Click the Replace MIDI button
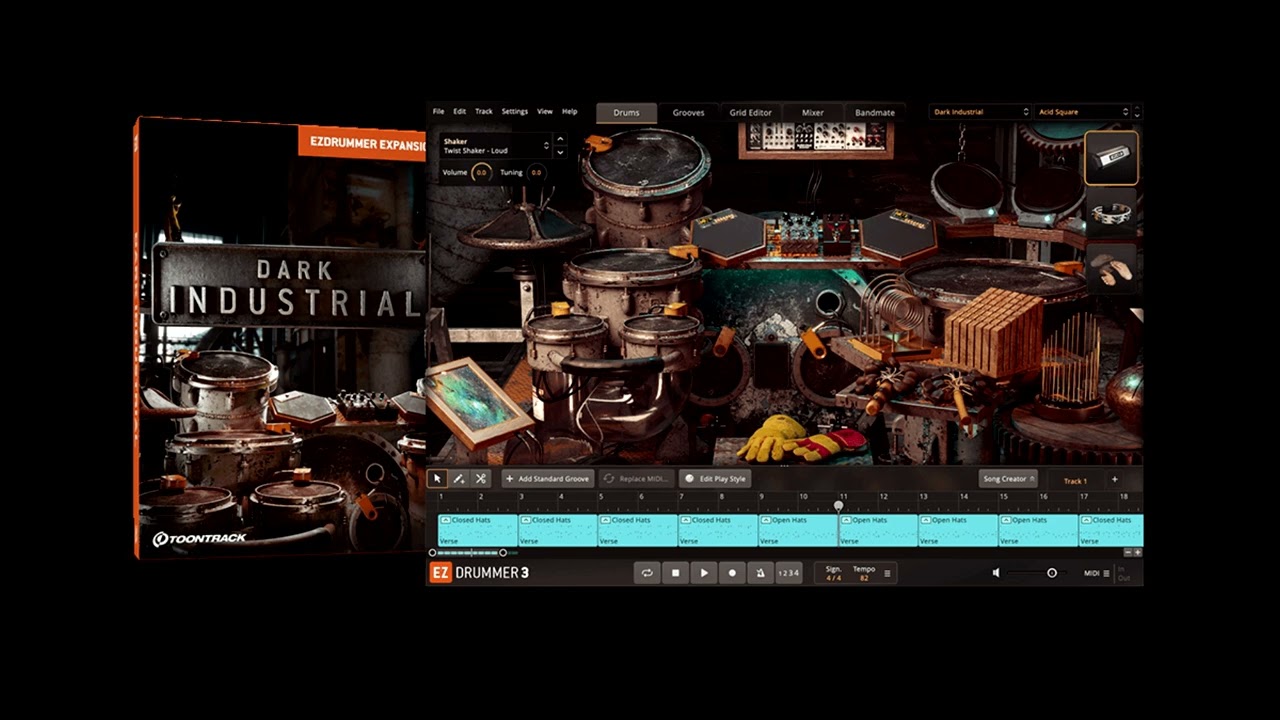1280x720 pixels. coord(636,479)
